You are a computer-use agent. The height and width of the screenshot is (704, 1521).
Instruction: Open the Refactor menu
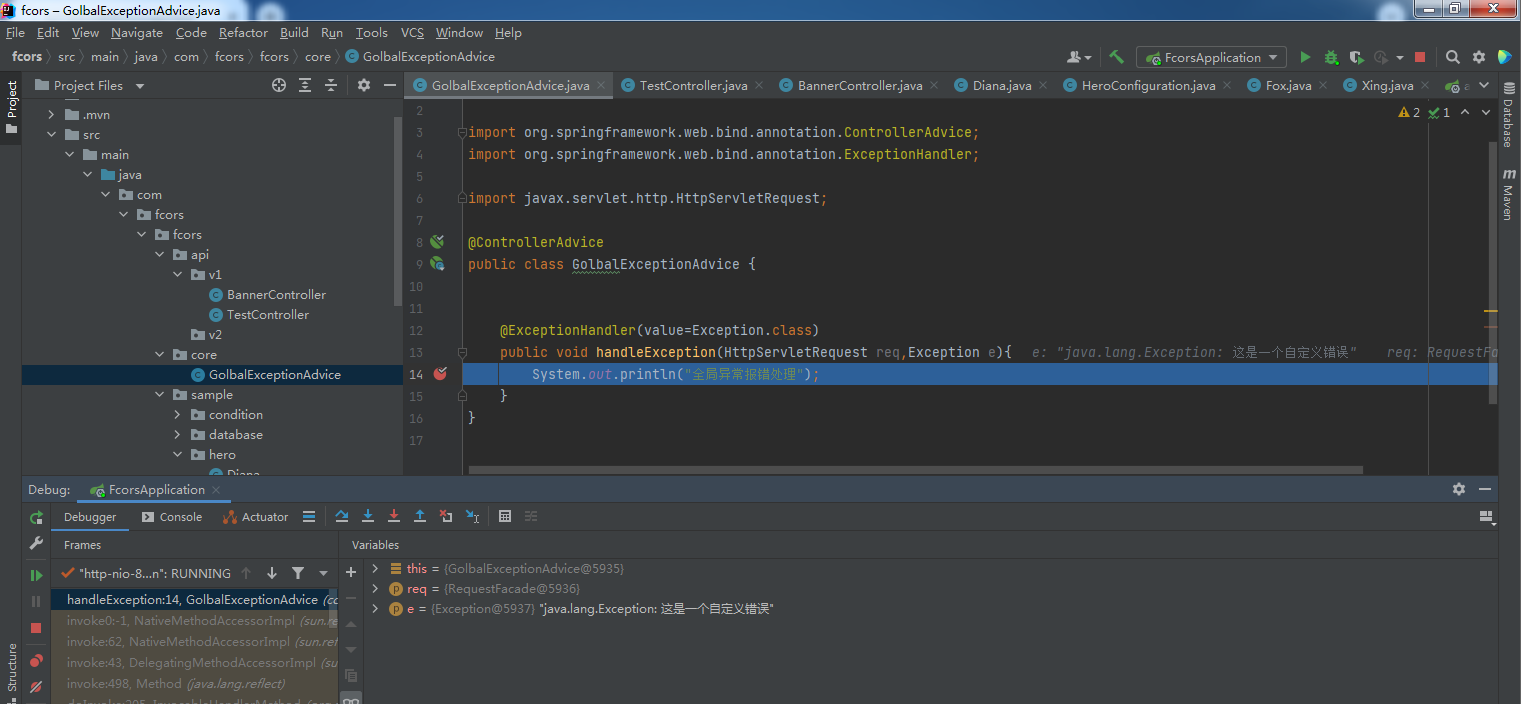[x=243, y=33]
